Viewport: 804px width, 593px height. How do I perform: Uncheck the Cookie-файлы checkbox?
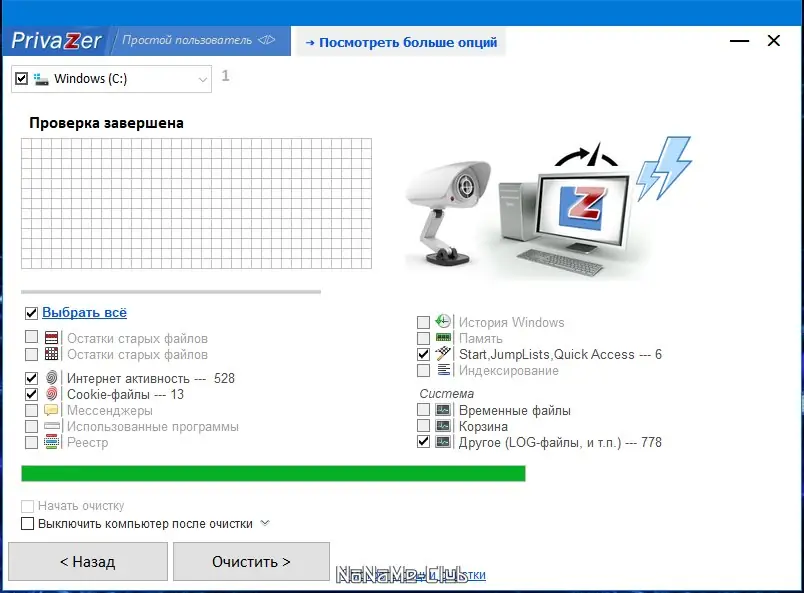[x=31, y=394]
